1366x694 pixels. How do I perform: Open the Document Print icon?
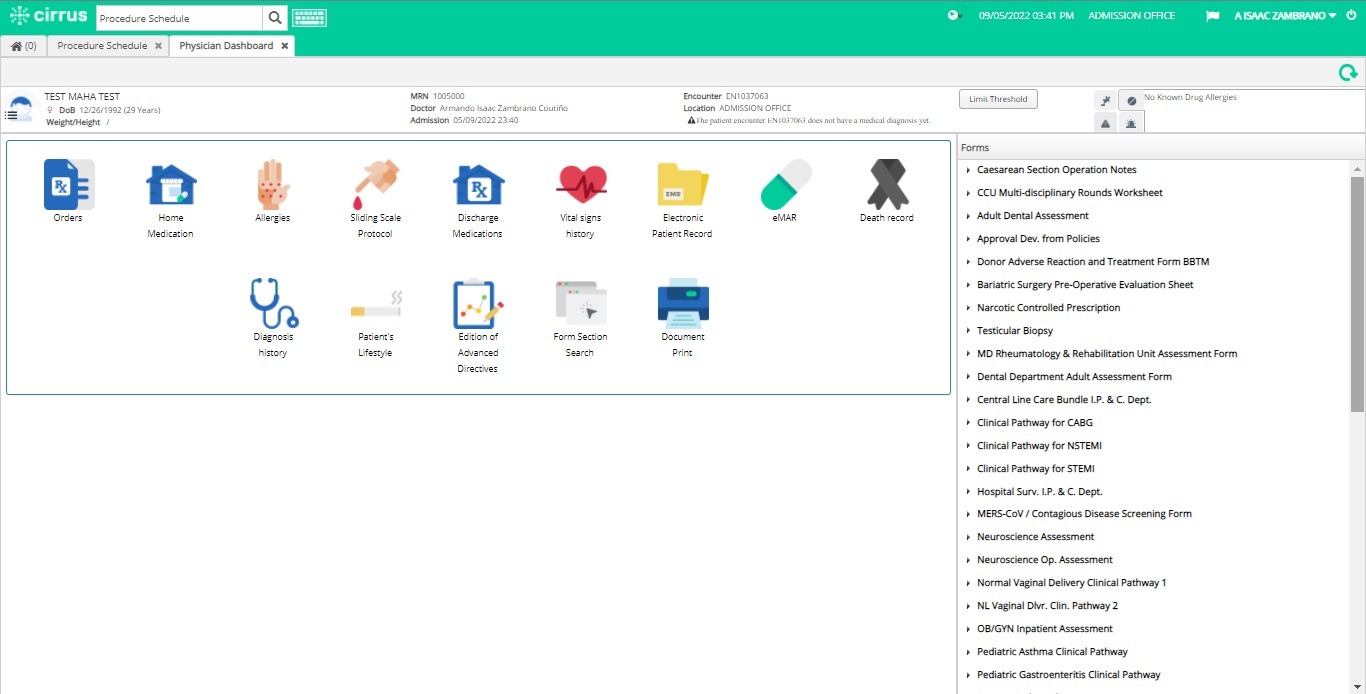point(683,303)
